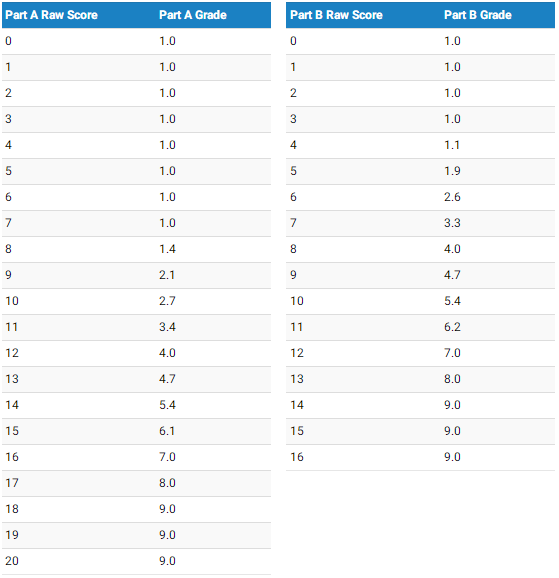Click Part A grade 8.0 value
The height and width of the screenshot is (578, 559).
tap(167, 483)
